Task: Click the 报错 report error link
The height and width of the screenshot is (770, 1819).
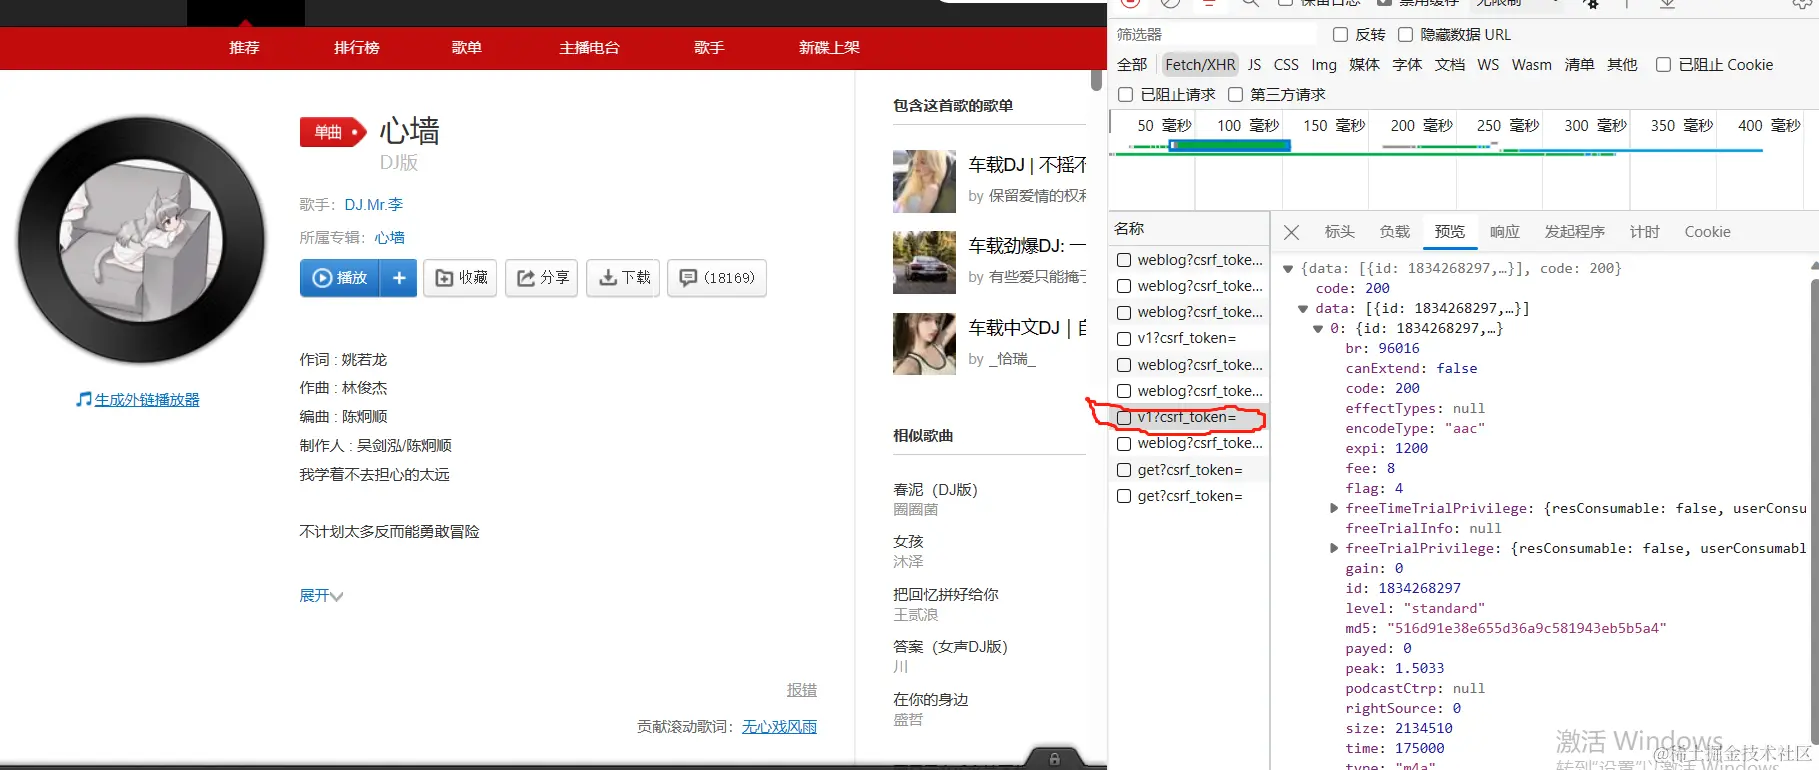Action: coord(802,690)
